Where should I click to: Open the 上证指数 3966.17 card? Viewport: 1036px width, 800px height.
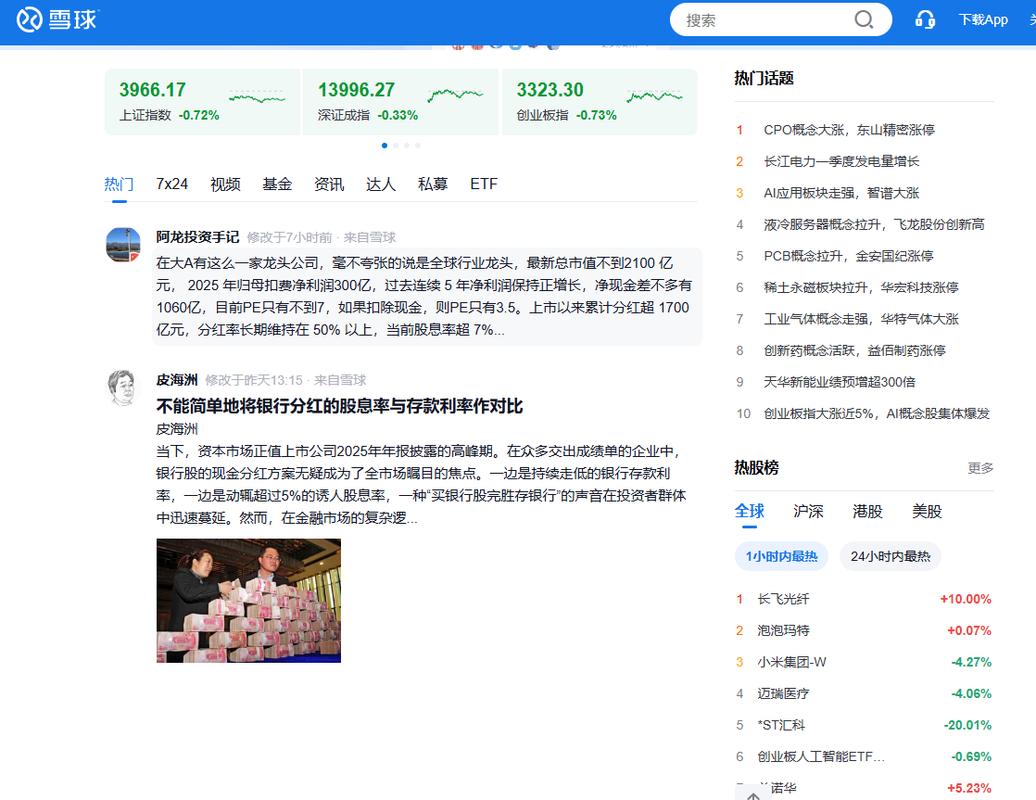point(202,102)
